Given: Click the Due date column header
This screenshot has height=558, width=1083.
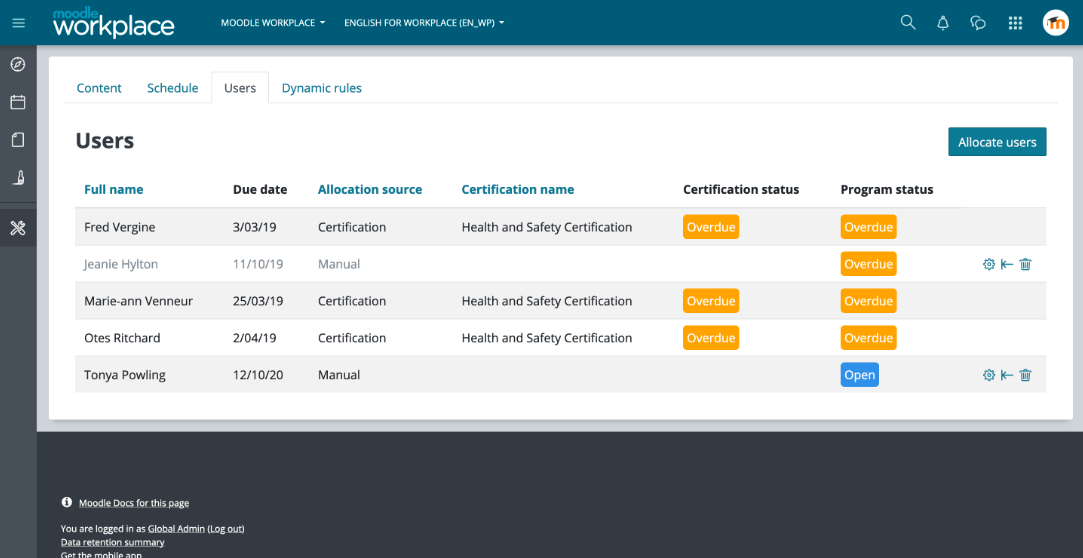Looking at the screenshot, I should pyautogui.click(x=260, y=189).
